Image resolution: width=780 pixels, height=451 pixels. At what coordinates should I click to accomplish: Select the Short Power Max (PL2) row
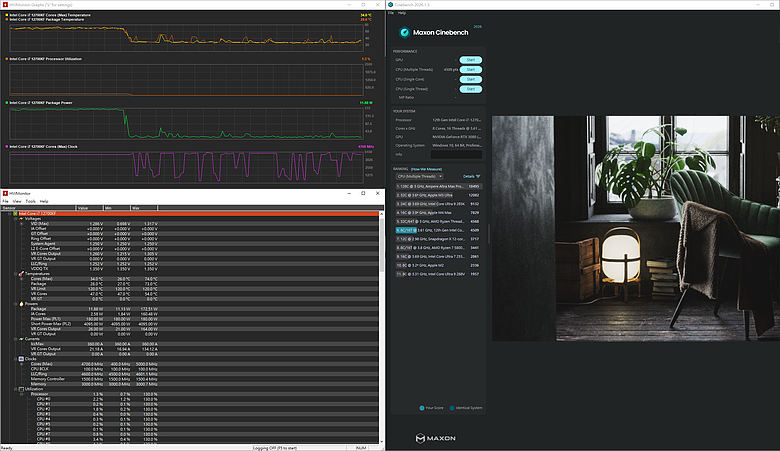(196, 324)
